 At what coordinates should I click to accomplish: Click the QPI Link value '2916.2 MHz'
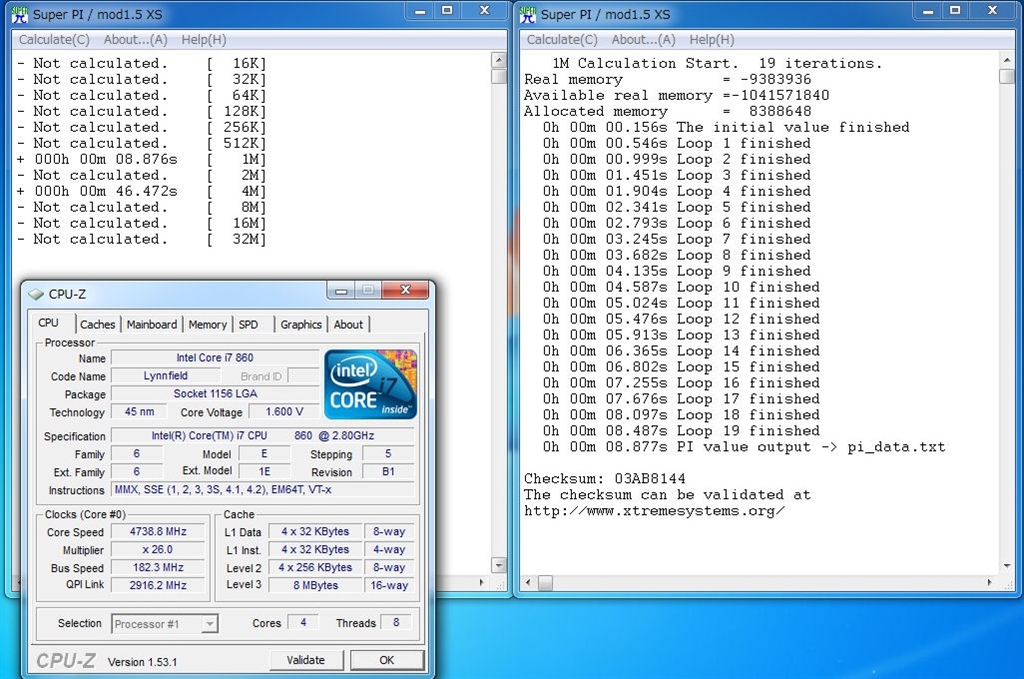tap(158, 586)
